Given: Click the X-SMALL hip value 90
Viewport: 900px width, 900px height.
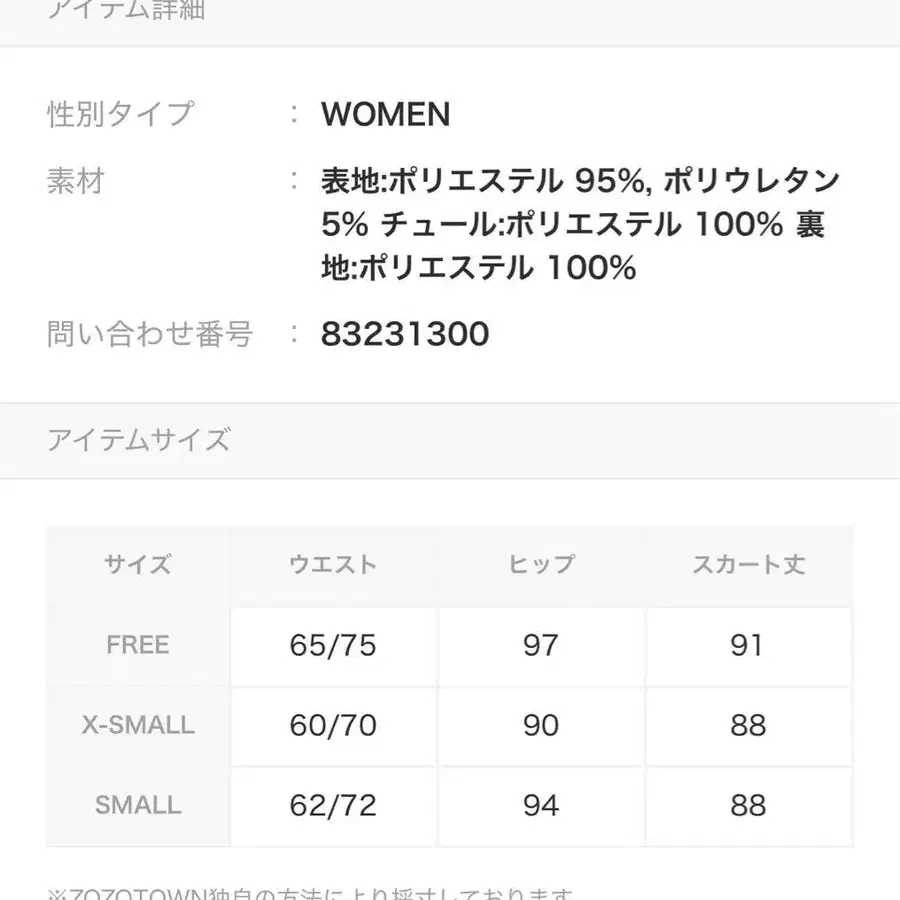Looking at the screenshot, I should tap(541, 725).
